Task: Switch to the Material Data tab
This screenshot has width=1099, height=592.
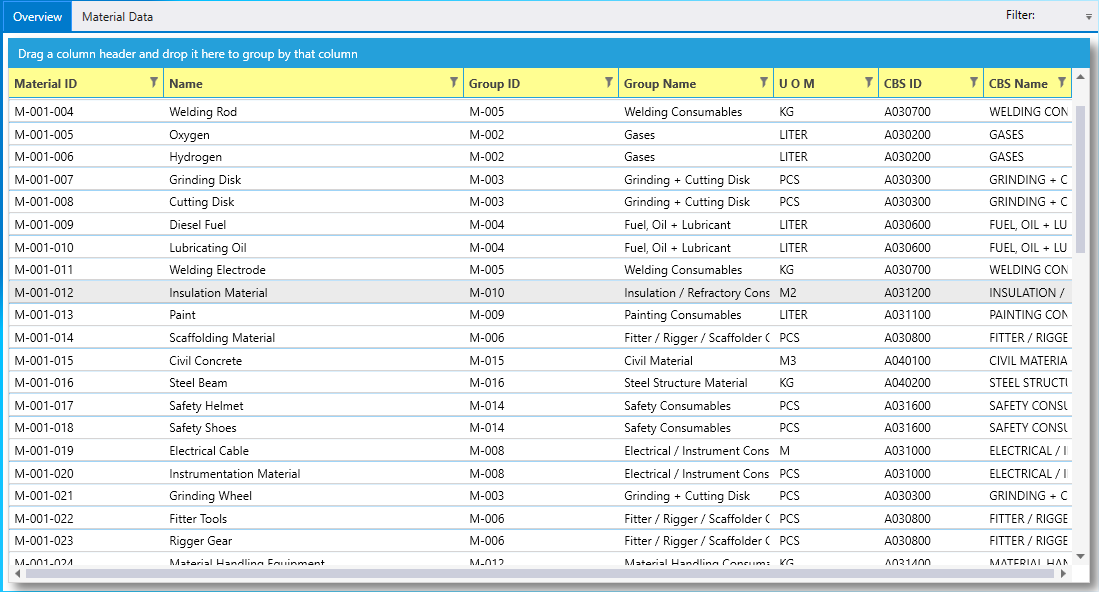Action: click(117, 17)
